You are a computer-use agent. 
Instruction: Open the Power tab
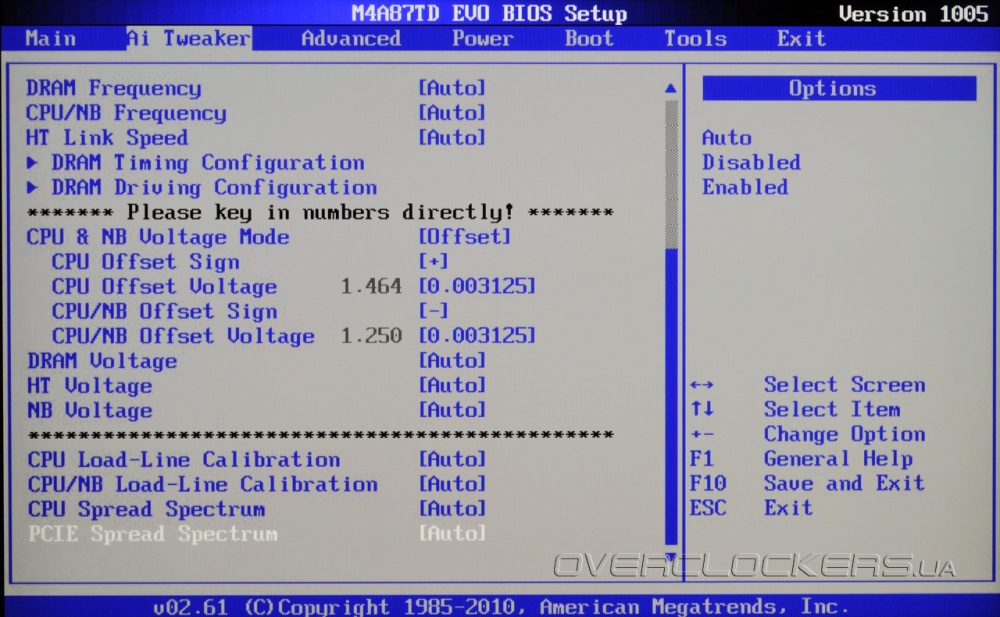483,38
